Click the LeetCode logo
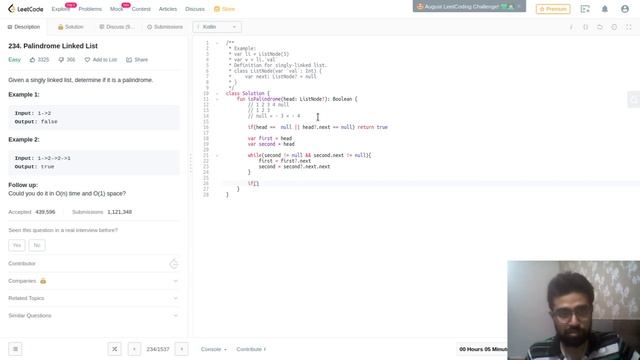The height and width of the screenshot is (360, 640). pos(26,9)
